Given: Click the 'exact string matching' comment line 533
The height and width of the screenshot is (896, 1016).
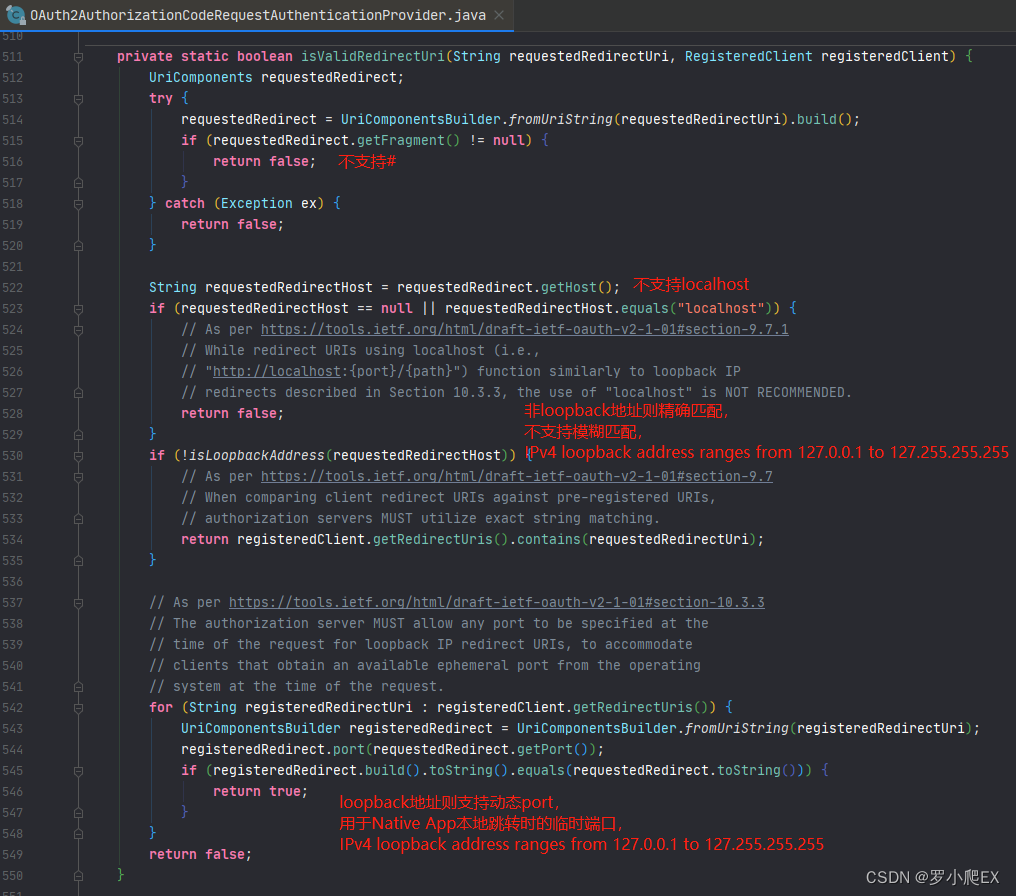Looking at the screenshot, I should click(420, 518).
